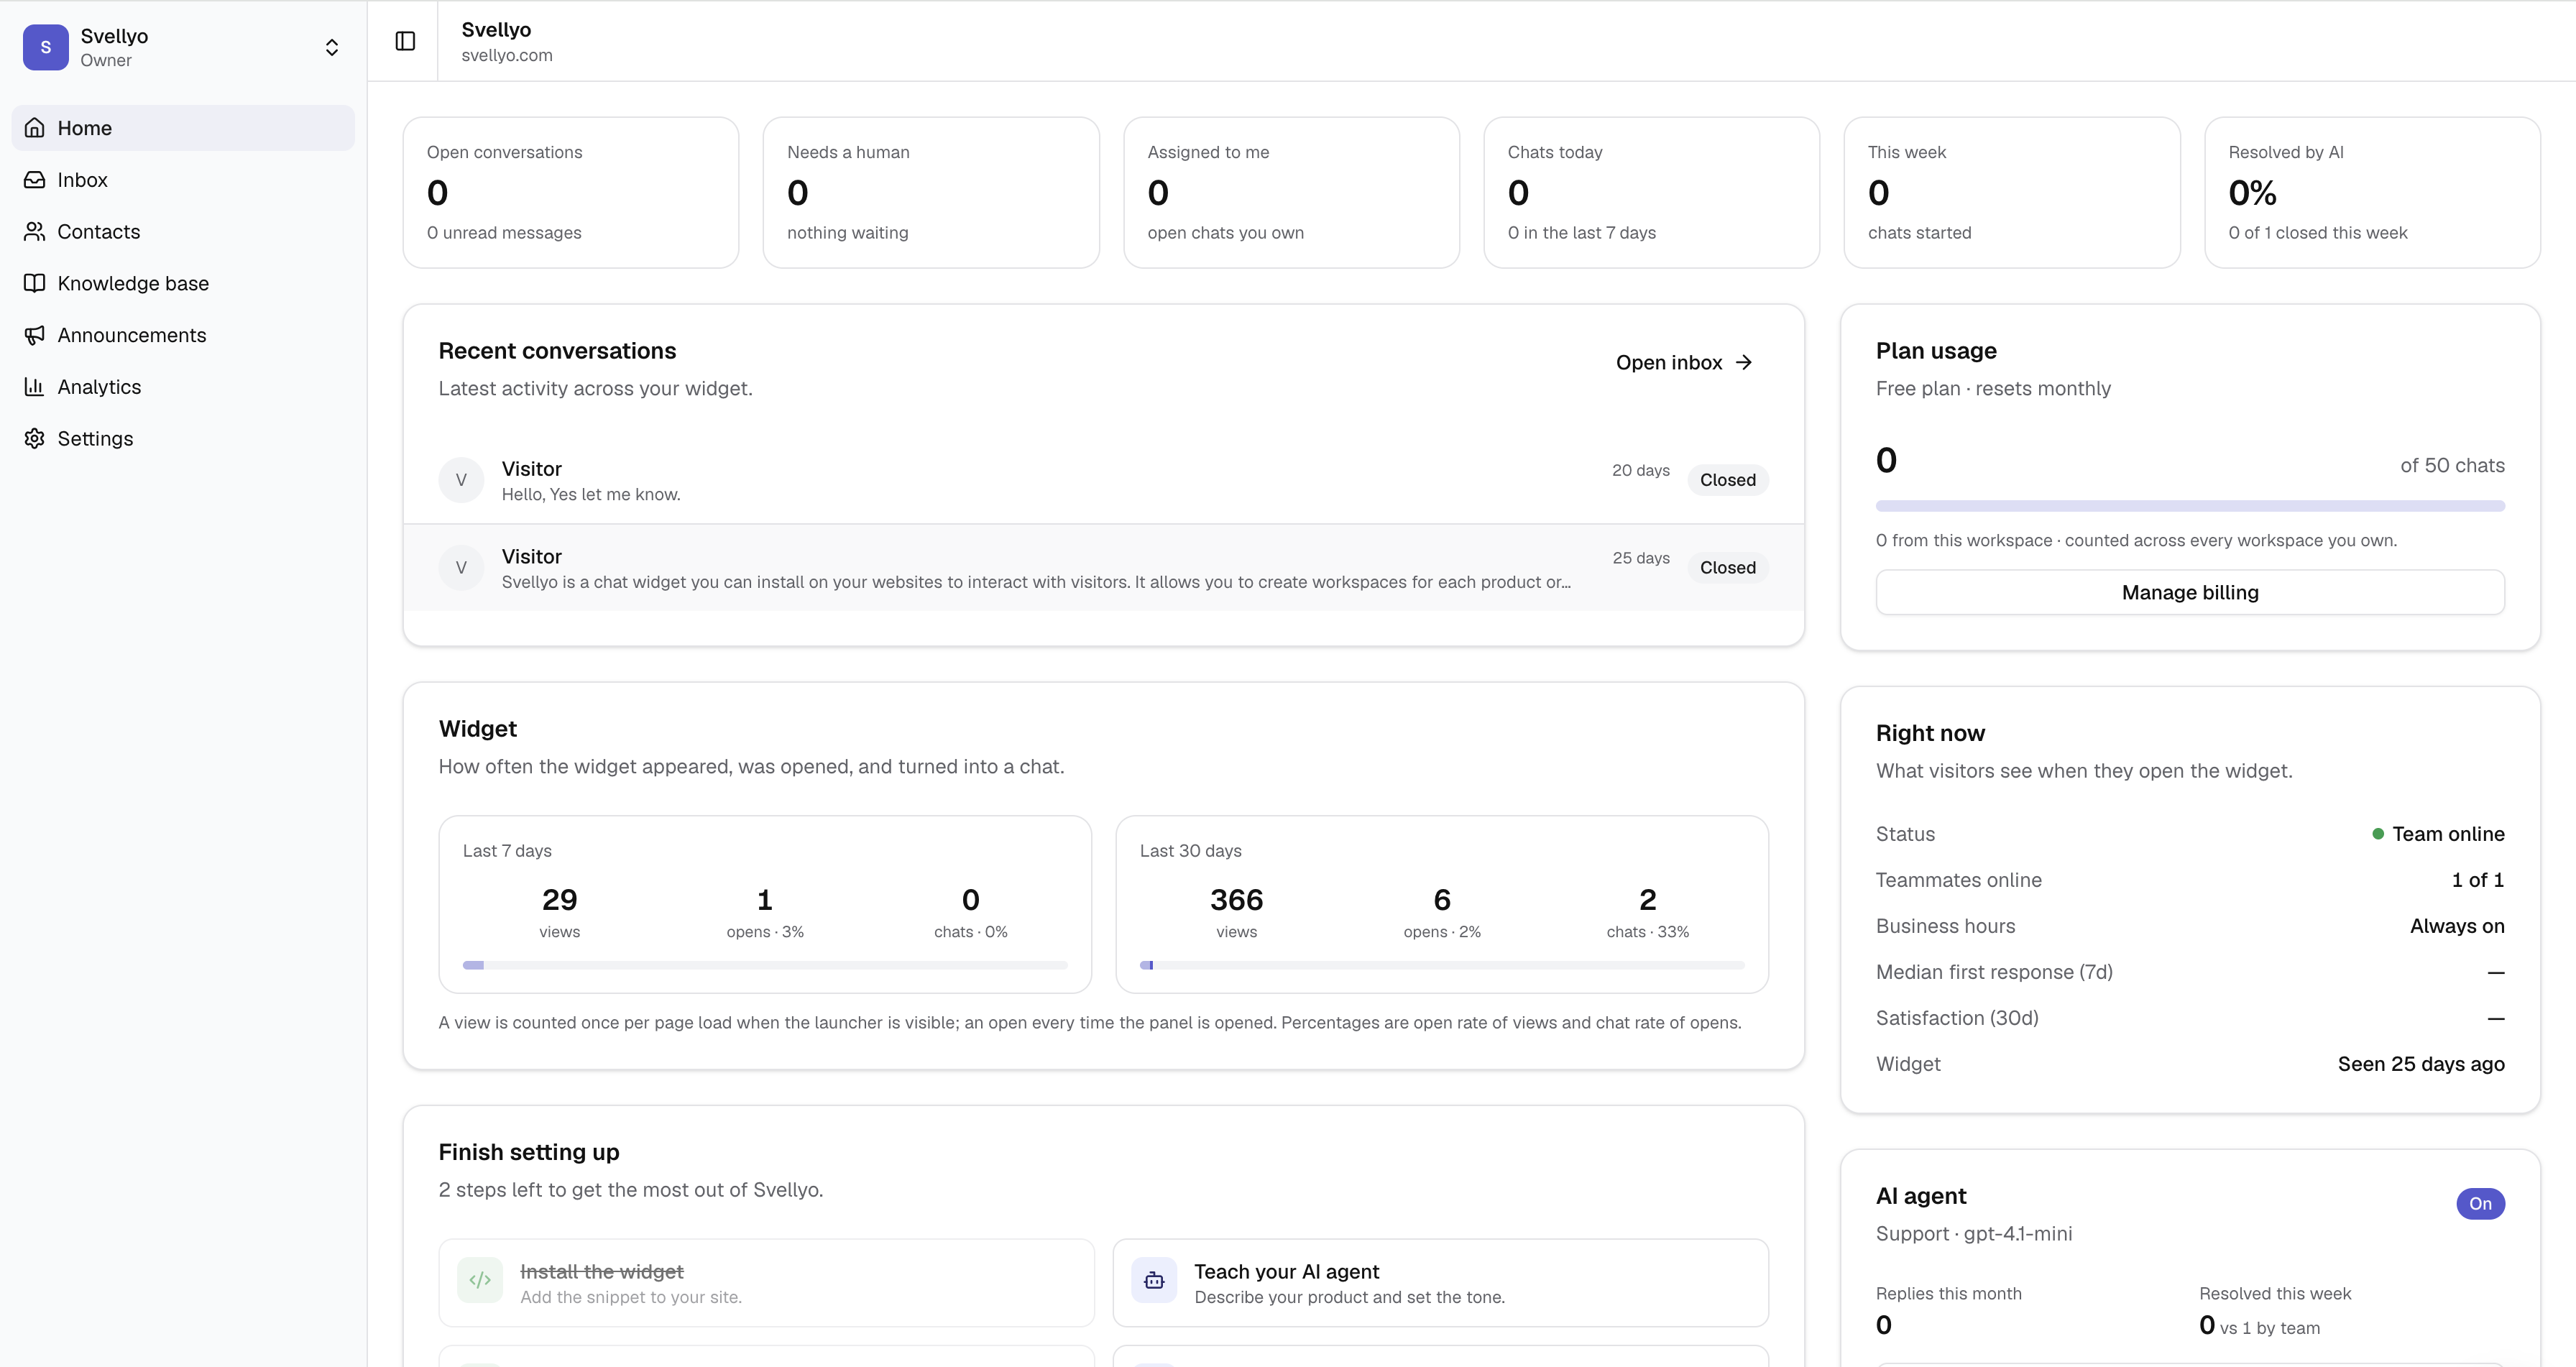
Task: Open the Visitor conversation about the chat widget
Action: coord(1104,568)
